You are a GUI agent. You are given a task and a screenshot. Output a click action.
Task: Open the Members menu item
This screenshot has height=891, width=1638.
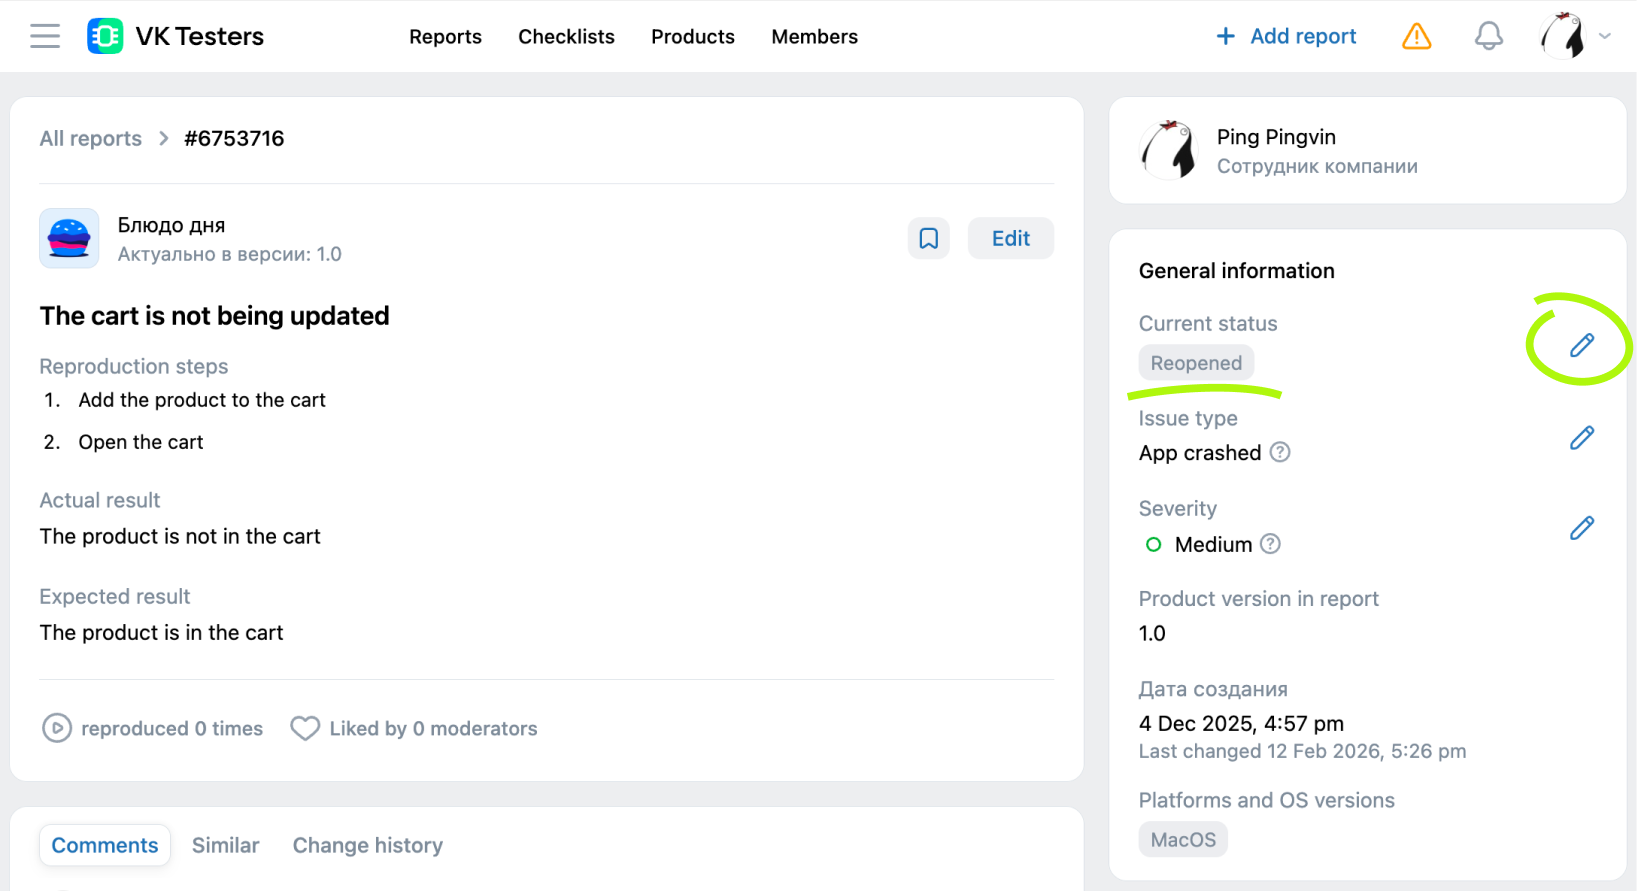click(x=814, y=36)
